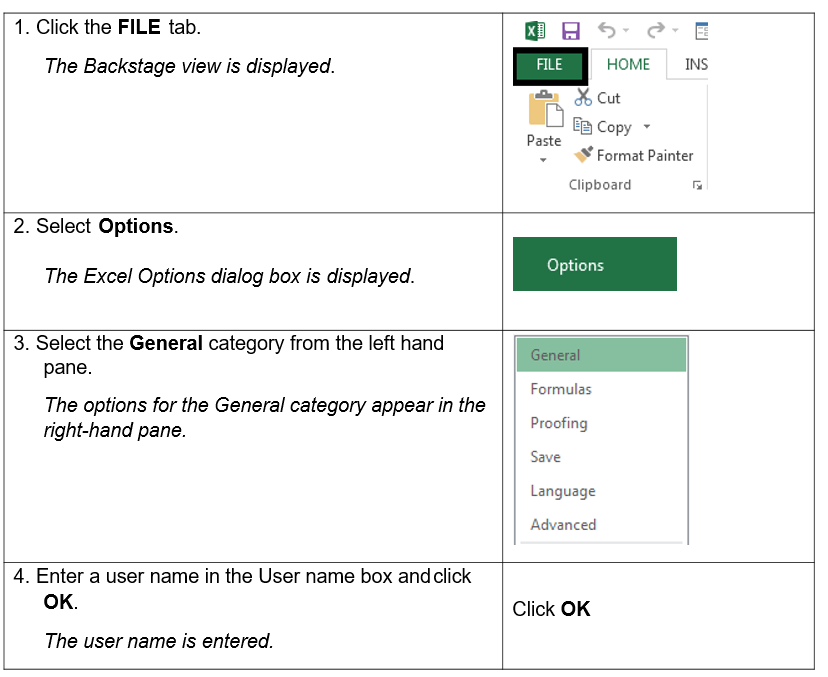Screen dimensions: 828x677
Task: Select the Language category
Action: point(563,491)
